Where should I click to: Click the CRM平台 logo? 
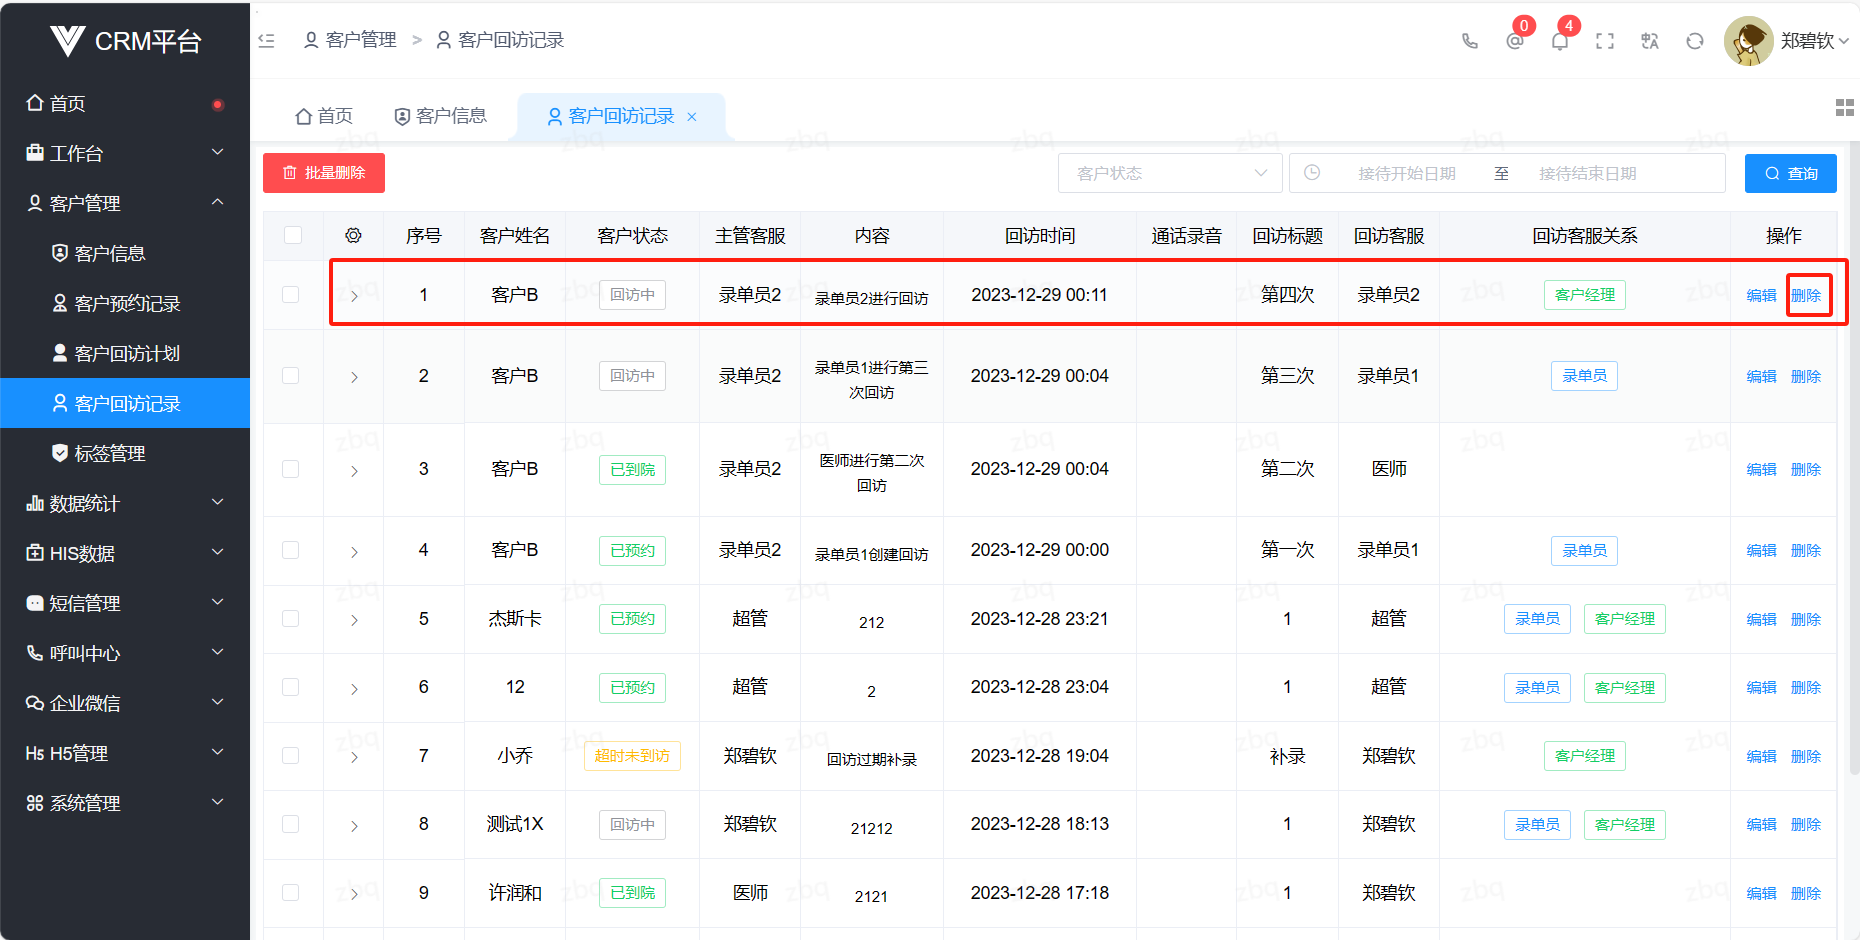125,41
